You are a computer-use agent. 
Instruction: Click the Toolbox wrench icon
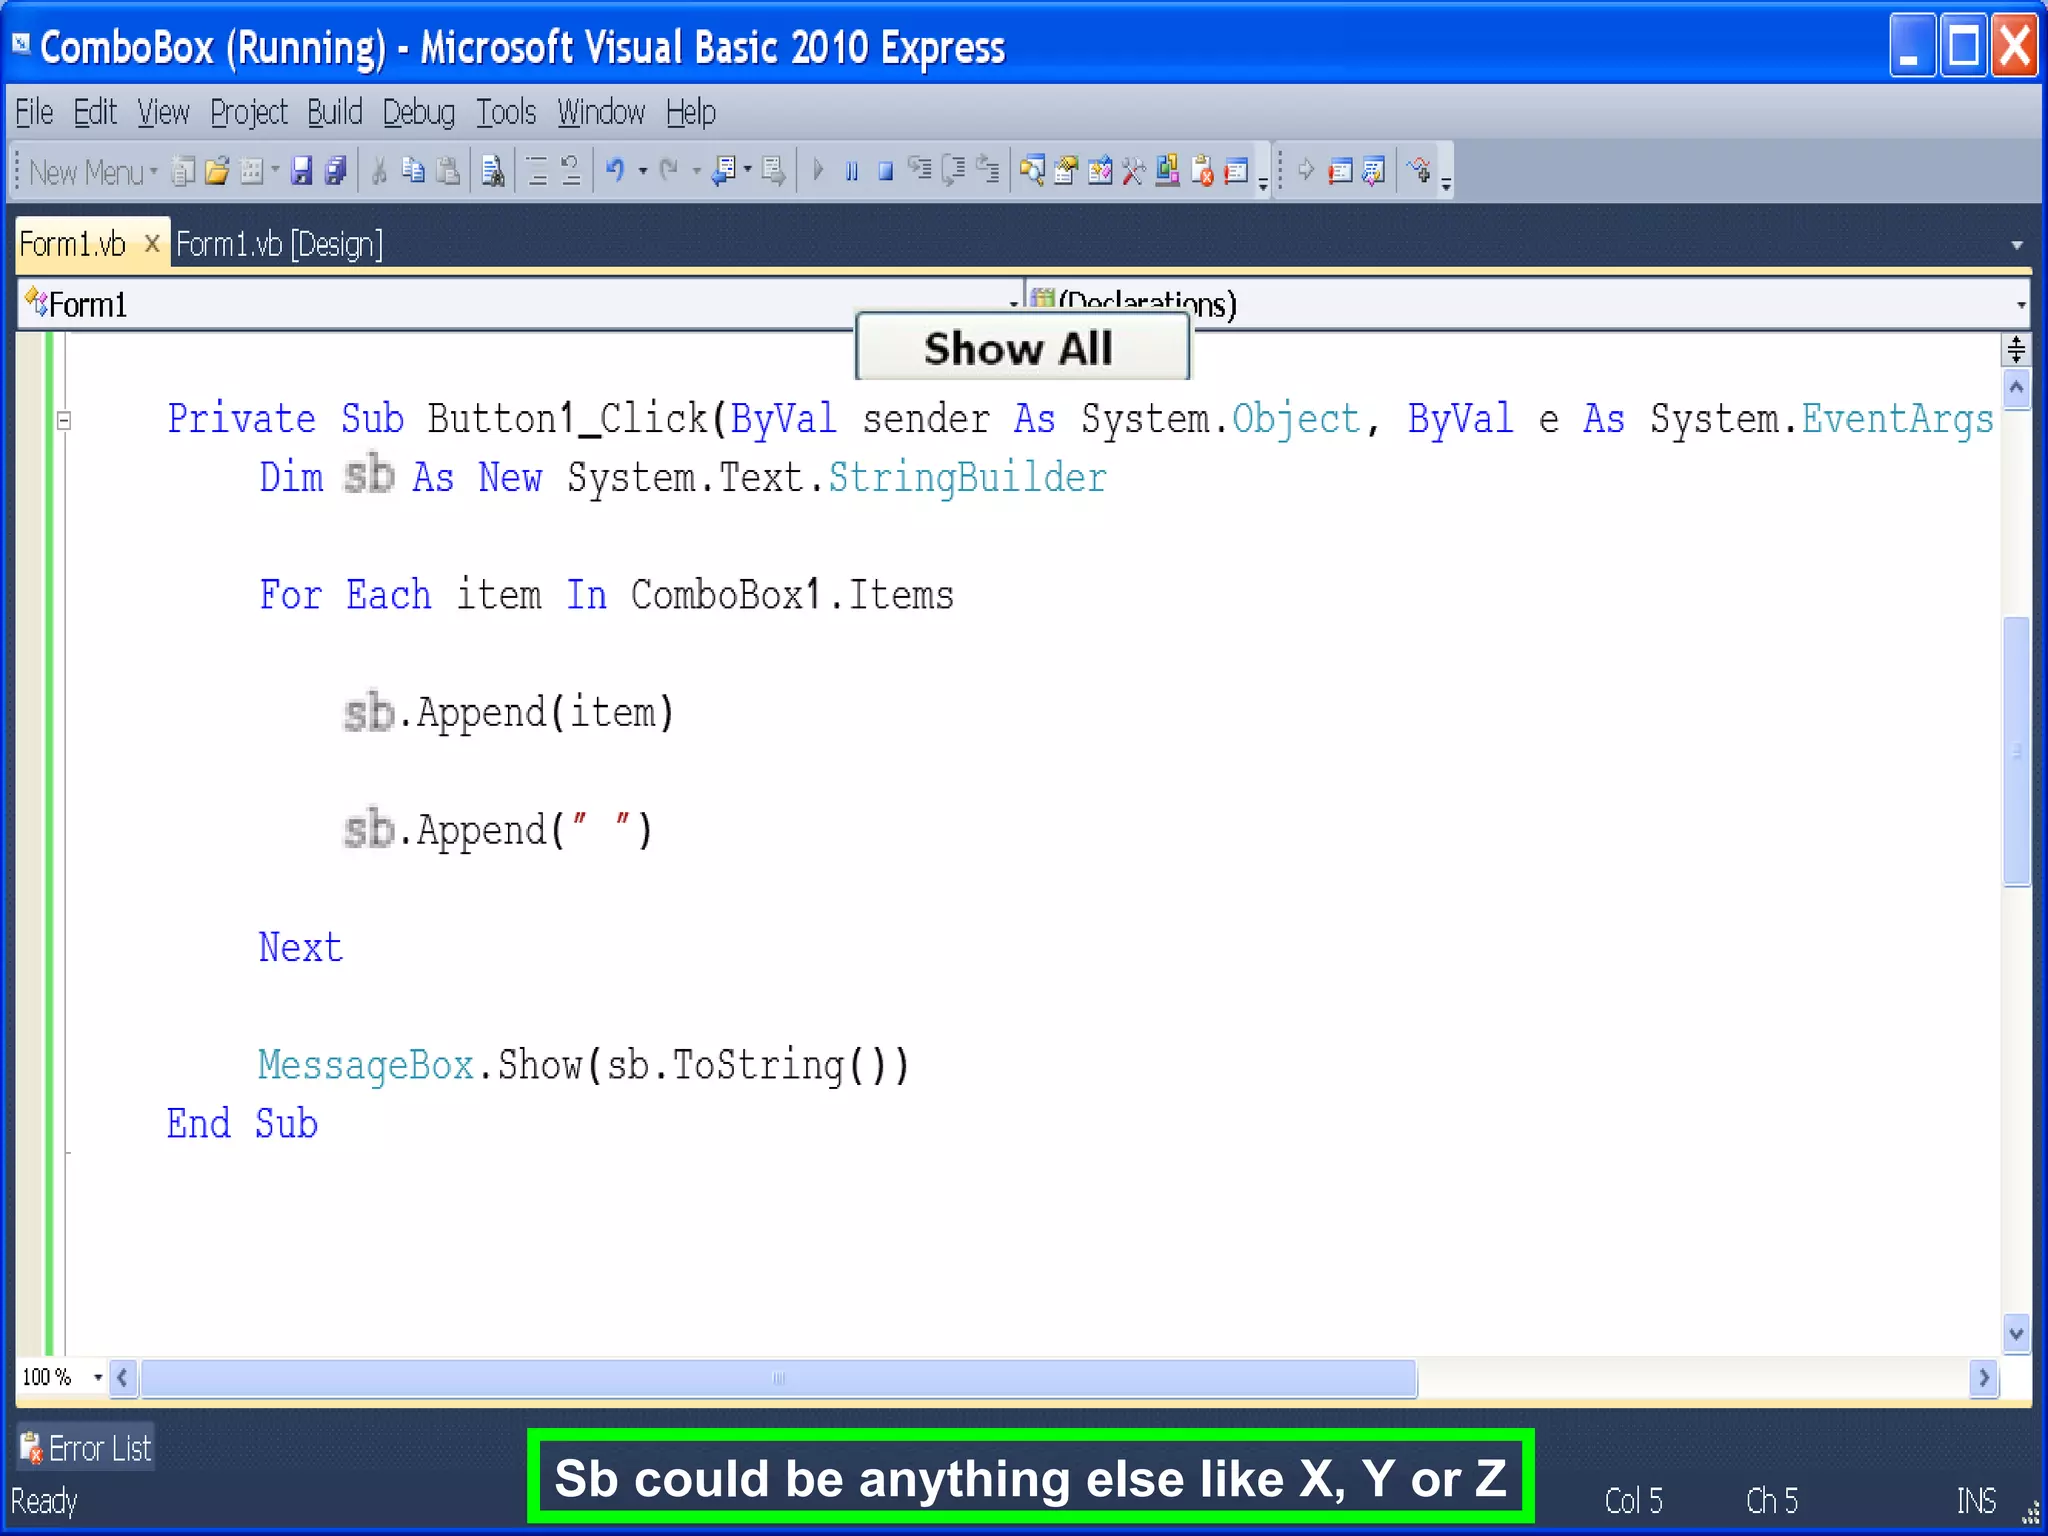pyautogui.click(x=1132, y=171)
